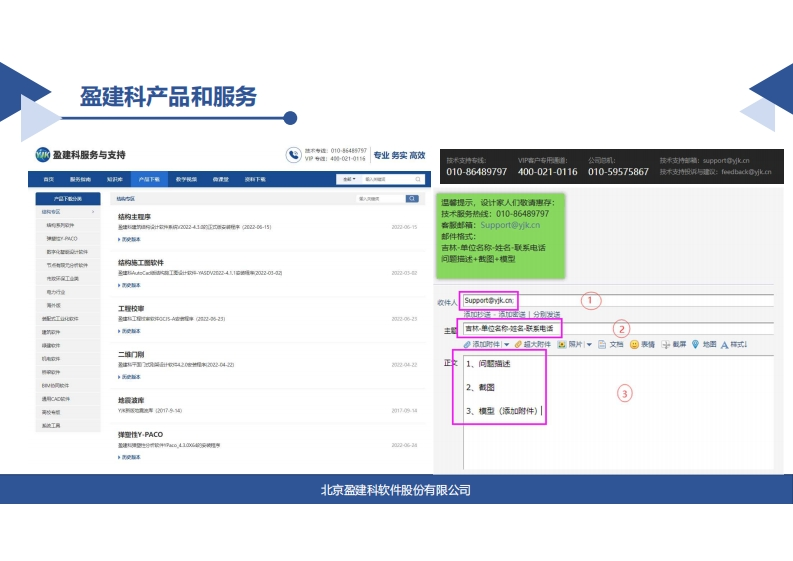Open the 表情 emoji picker

[x=634, y=344]
